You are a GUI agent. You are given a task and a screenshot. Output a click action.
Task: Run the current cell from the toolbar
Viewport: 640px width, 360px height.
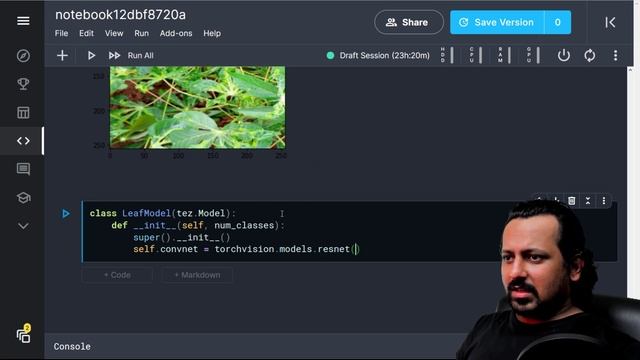pyautogui.click(x=91, y=56)
